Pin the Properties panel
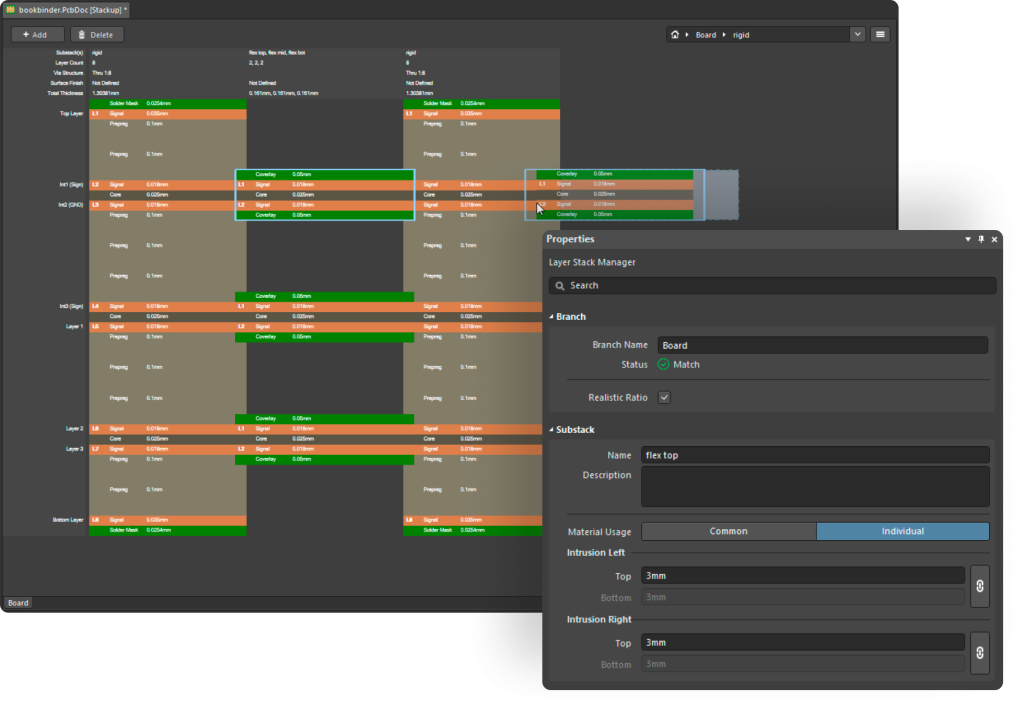This screenshot has width=1024, height=711. pyautogui.click(x=981, y=240)
